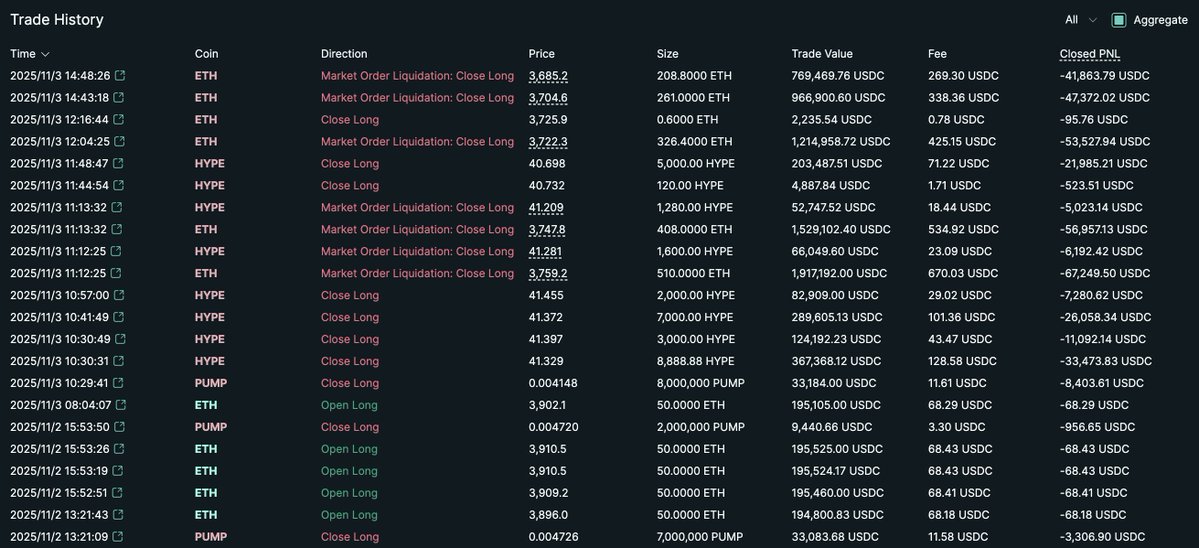
Task: Click the Closed PNL column header
Action: 1090,54
